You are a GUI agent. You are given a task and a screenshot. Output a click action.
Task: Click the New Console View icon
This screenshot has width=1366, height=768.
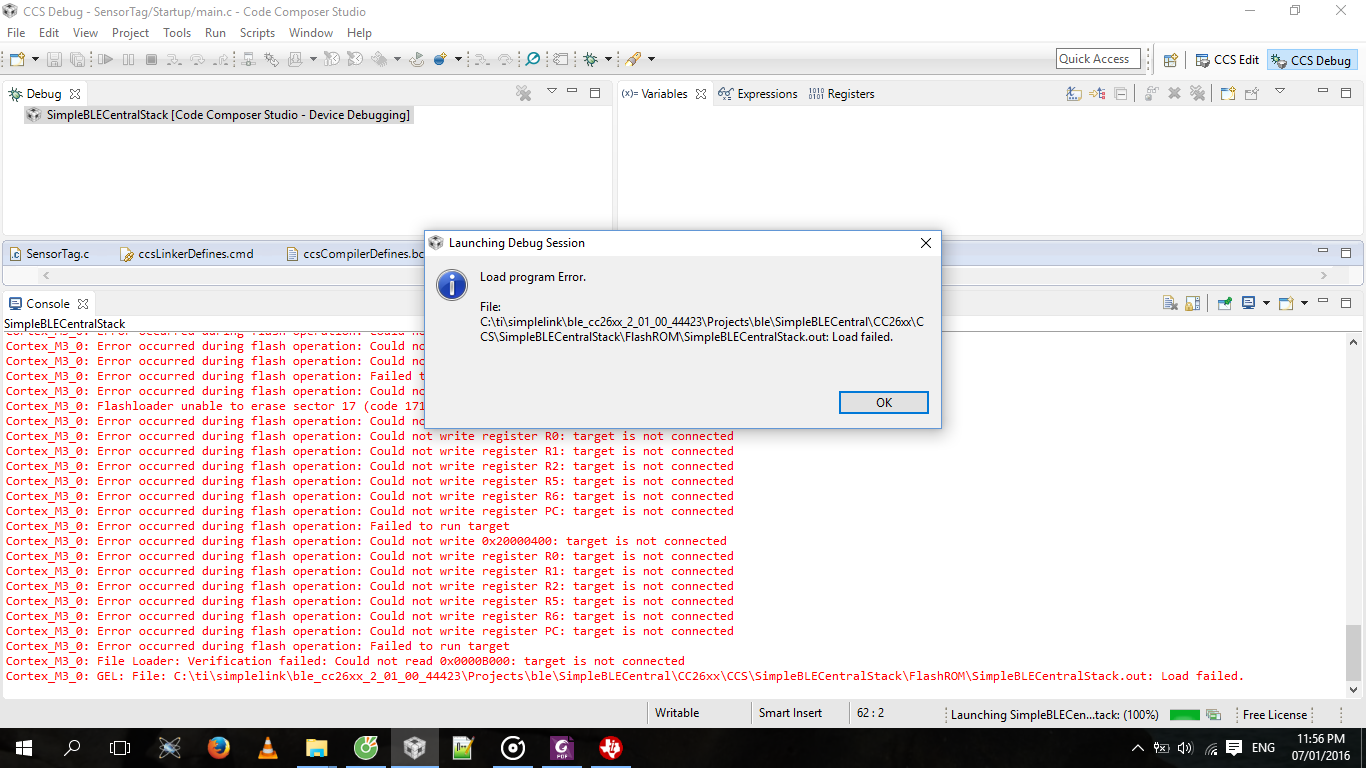click(x=1286, y=303)
